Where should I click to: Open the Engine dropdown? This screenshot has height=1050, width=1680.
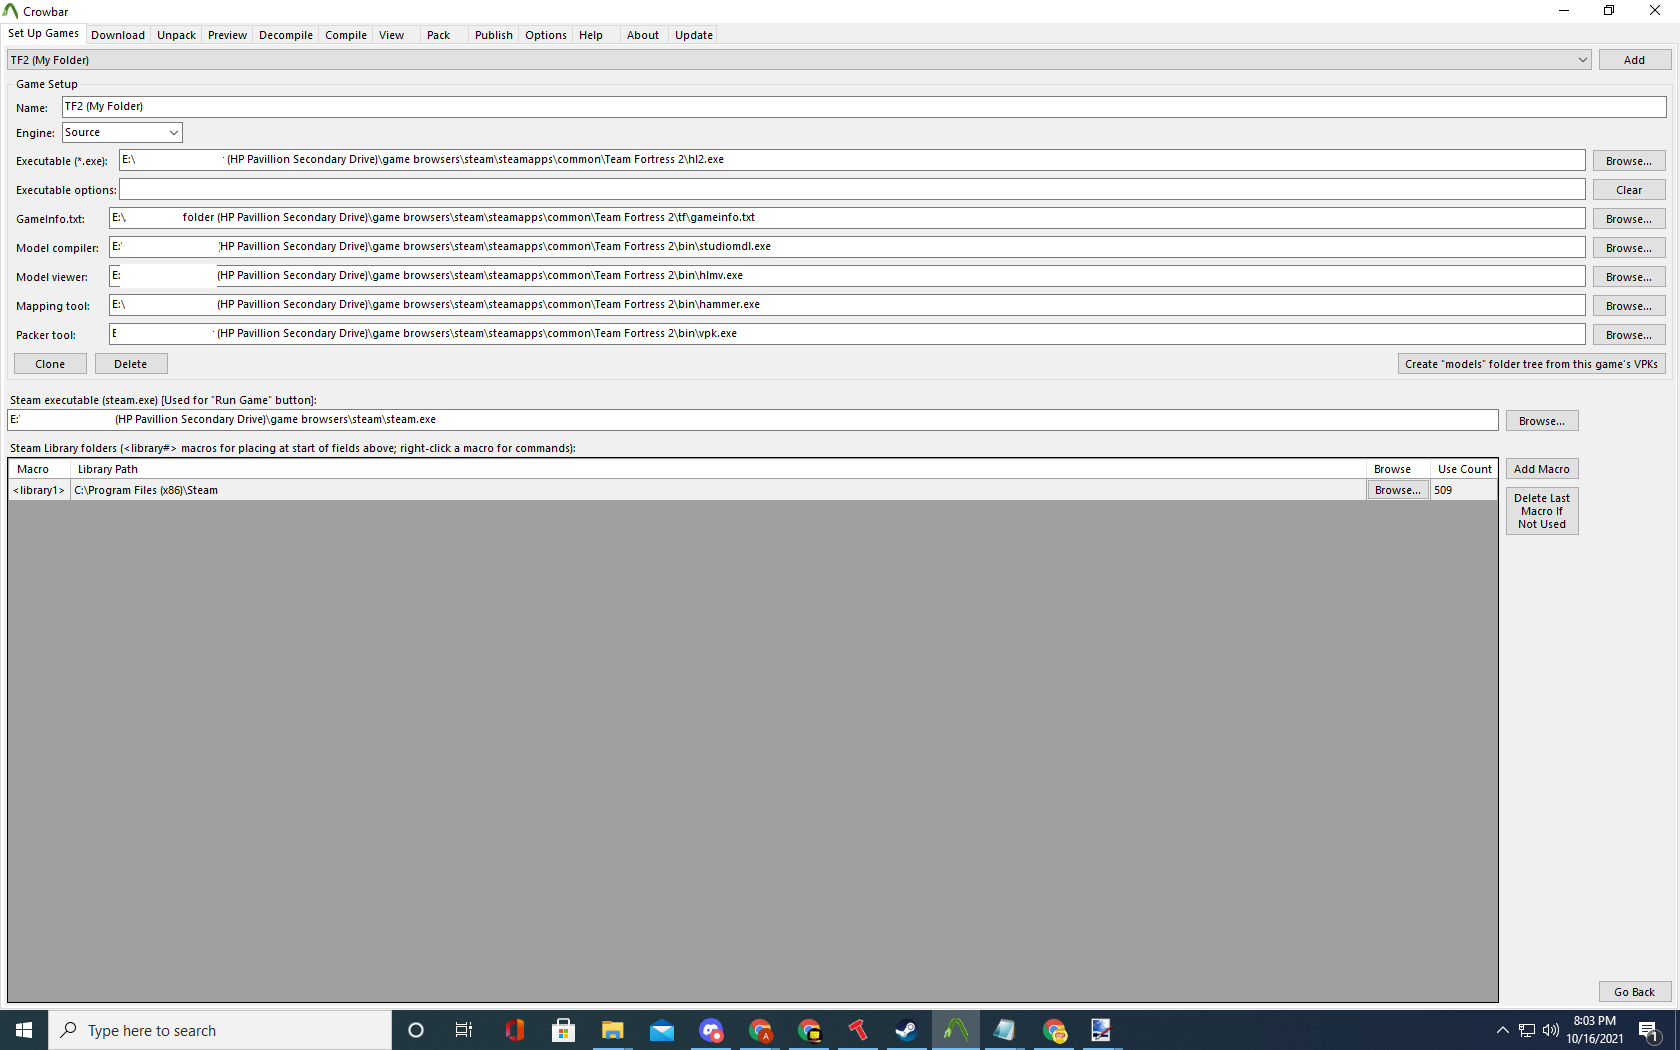[122, 132]
